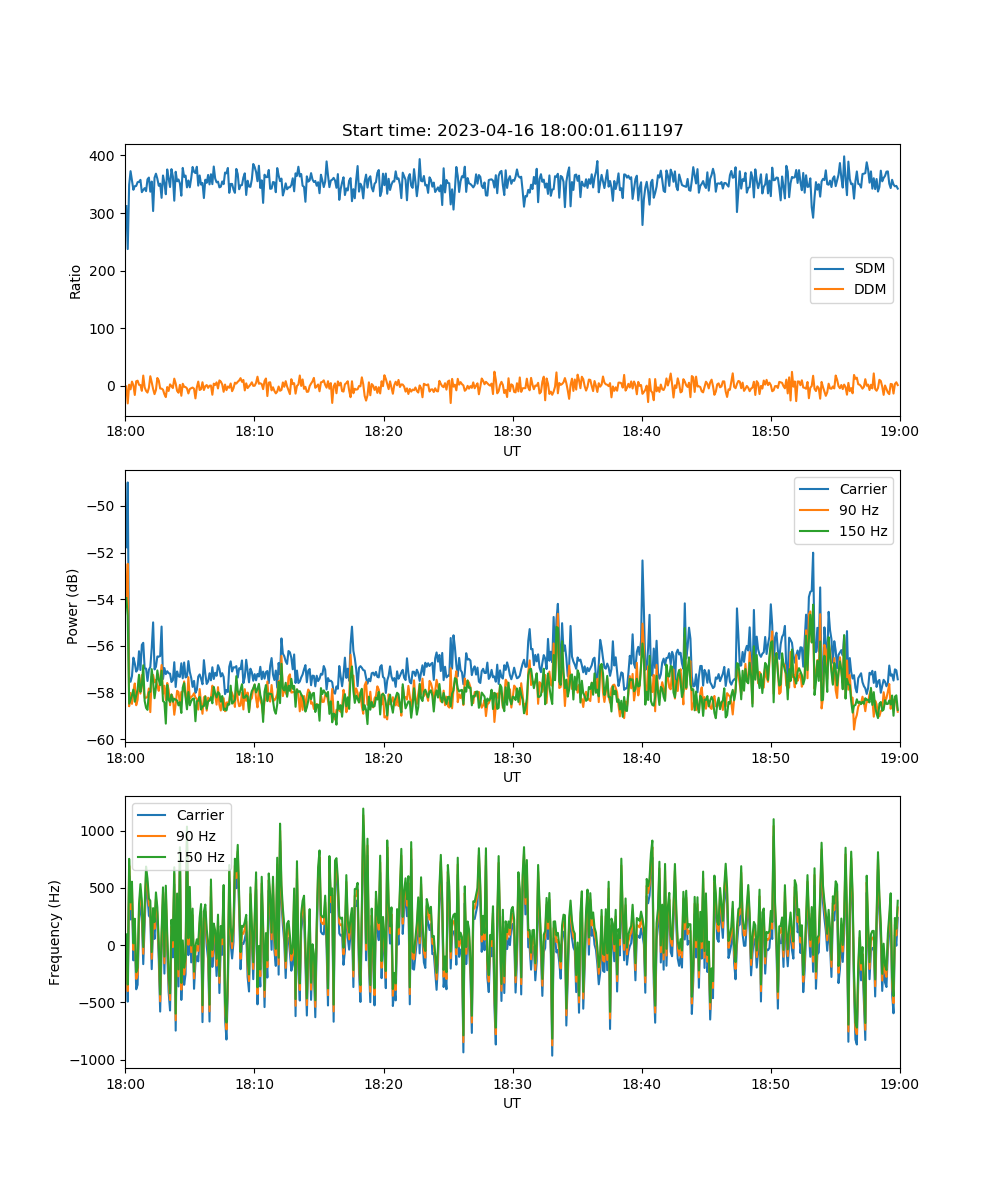Click the 18:10 tick under the Ratio plot
The height and width of the screenshot is (1200, 1000).
point(254,431)
